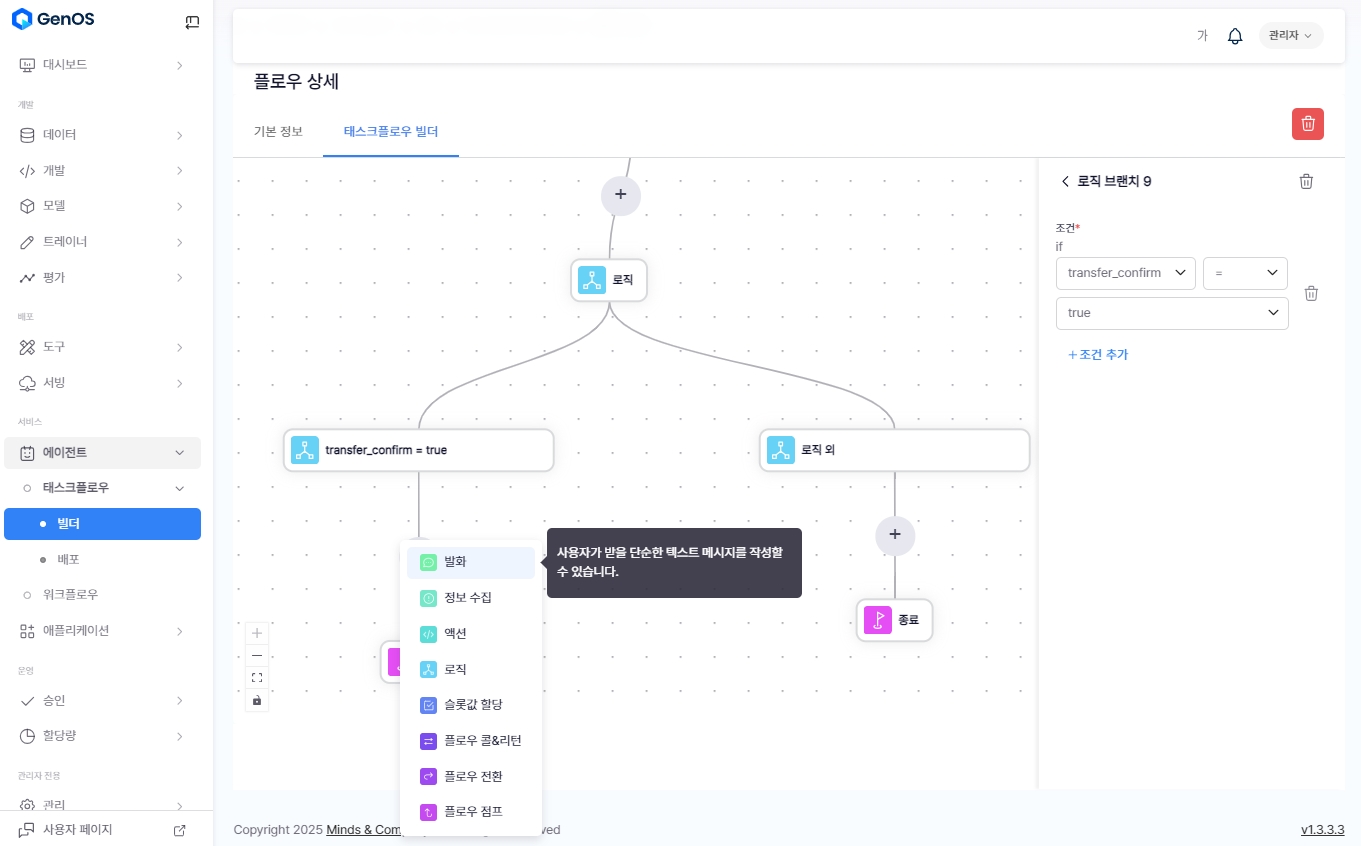The image size is (1361, 846).
Task: Select 발화 from the node menu
Action: (470, 562)
